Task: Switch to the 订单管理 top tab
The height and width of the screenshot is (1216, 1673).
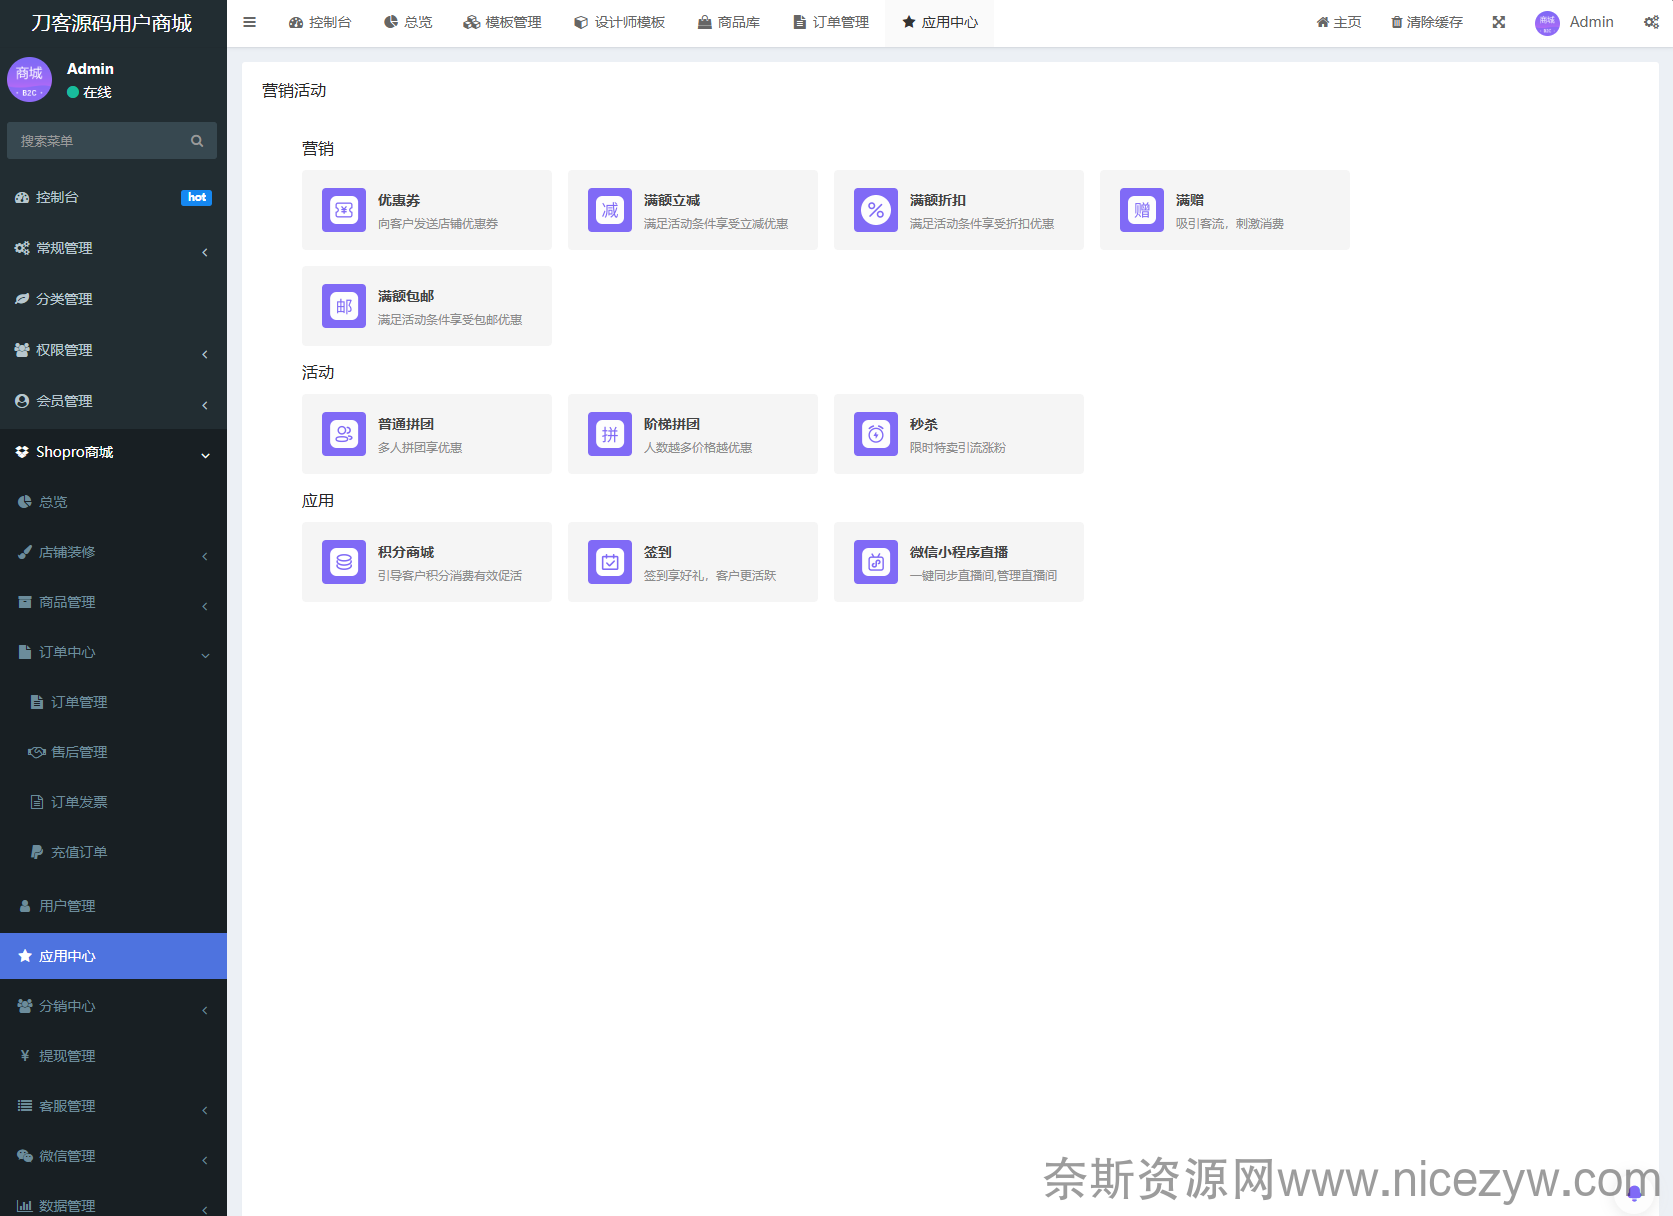Action: [830, 22]
